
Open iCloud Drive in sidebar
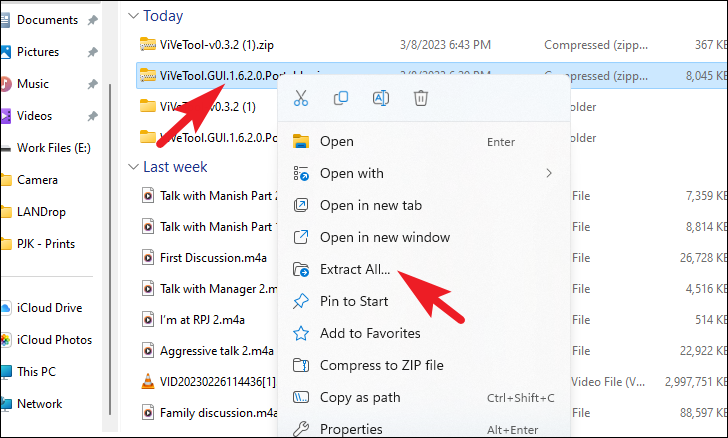[x=49, y=308]
